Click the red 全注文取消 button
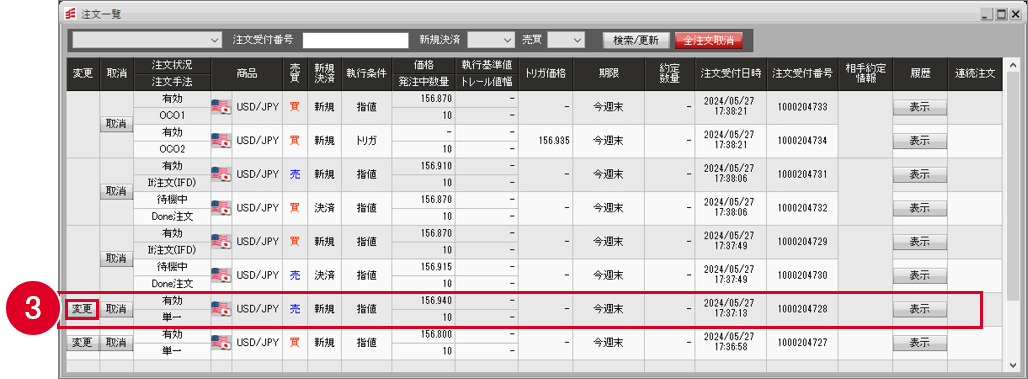This screenshot has height=379, width=1028. [x=709, y=40]
